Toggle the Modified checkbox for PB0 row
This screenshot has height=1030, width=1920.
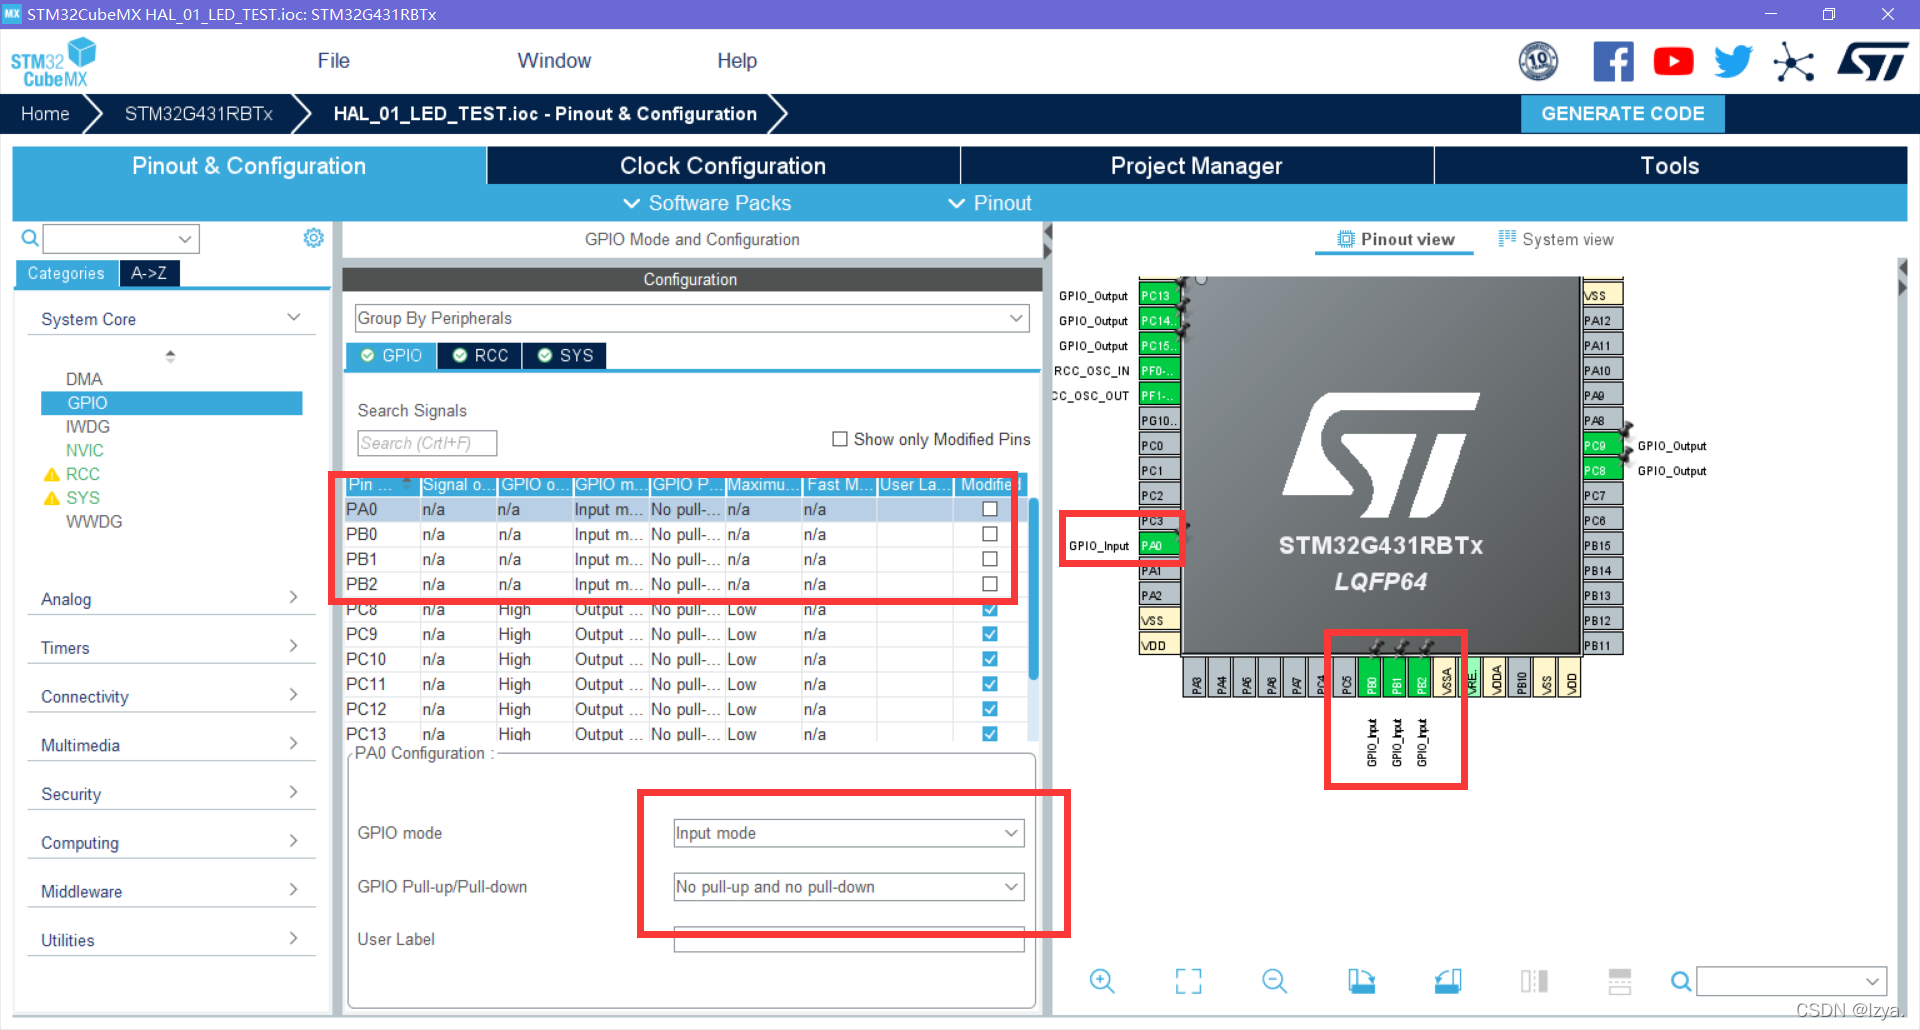pos(990,534)
